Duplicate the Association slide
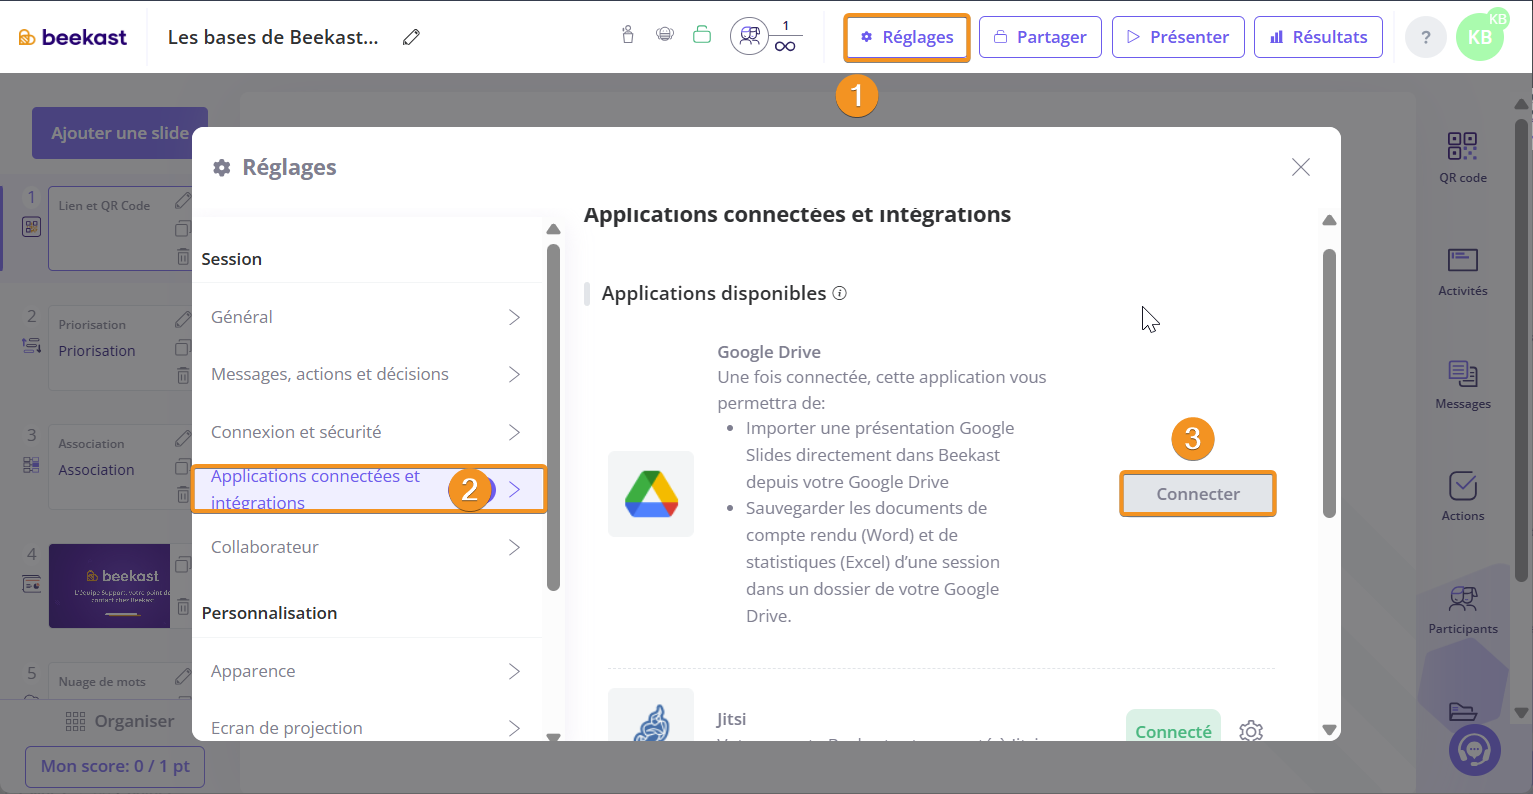This screenshot has width=1533, height=794. point(183,466)
